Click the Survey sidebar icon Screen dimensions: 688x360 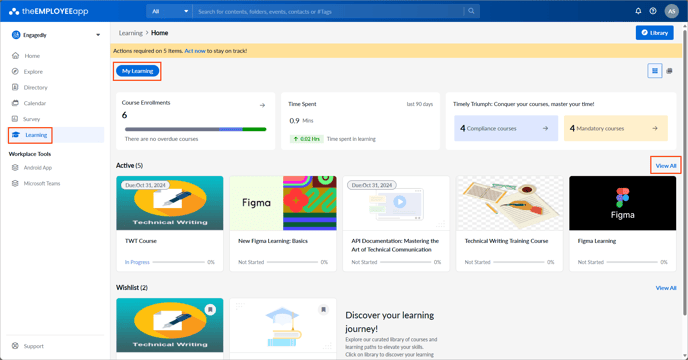pos(15,119)
